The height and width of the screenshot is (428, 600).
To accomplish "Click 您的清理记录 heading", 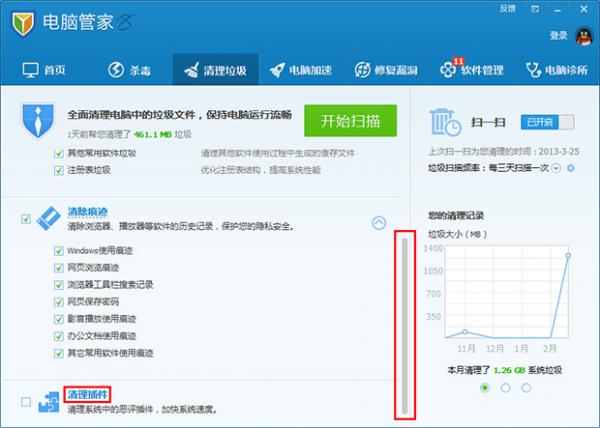I will pyautogui.click(x=456, y=215).
